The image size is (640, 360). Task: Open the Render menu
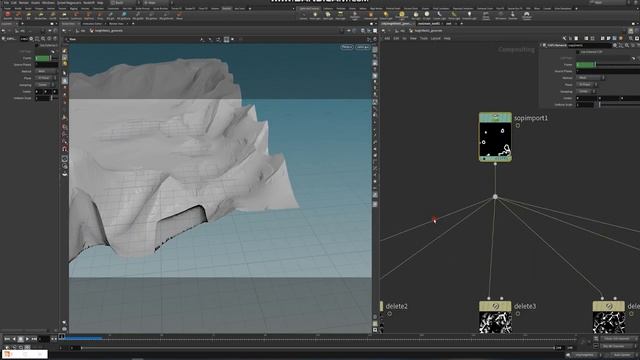(24, 2)
